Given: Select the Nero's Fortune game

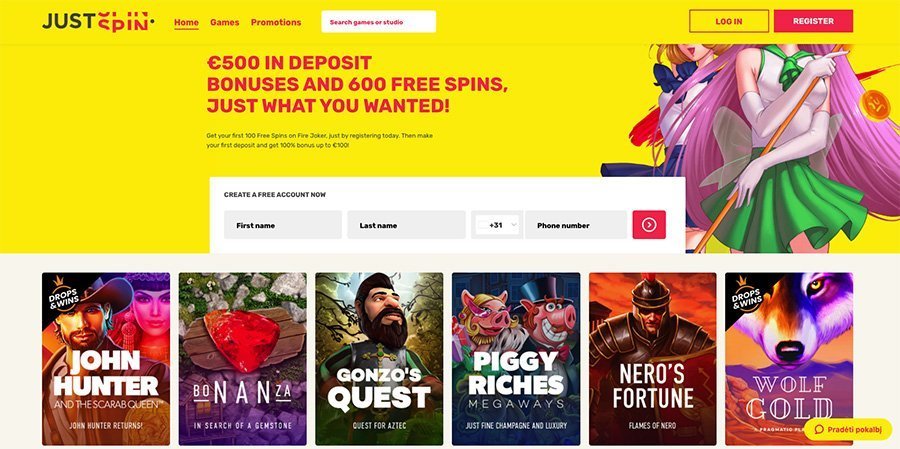Looking at the screenshot, I should point(653,359).
